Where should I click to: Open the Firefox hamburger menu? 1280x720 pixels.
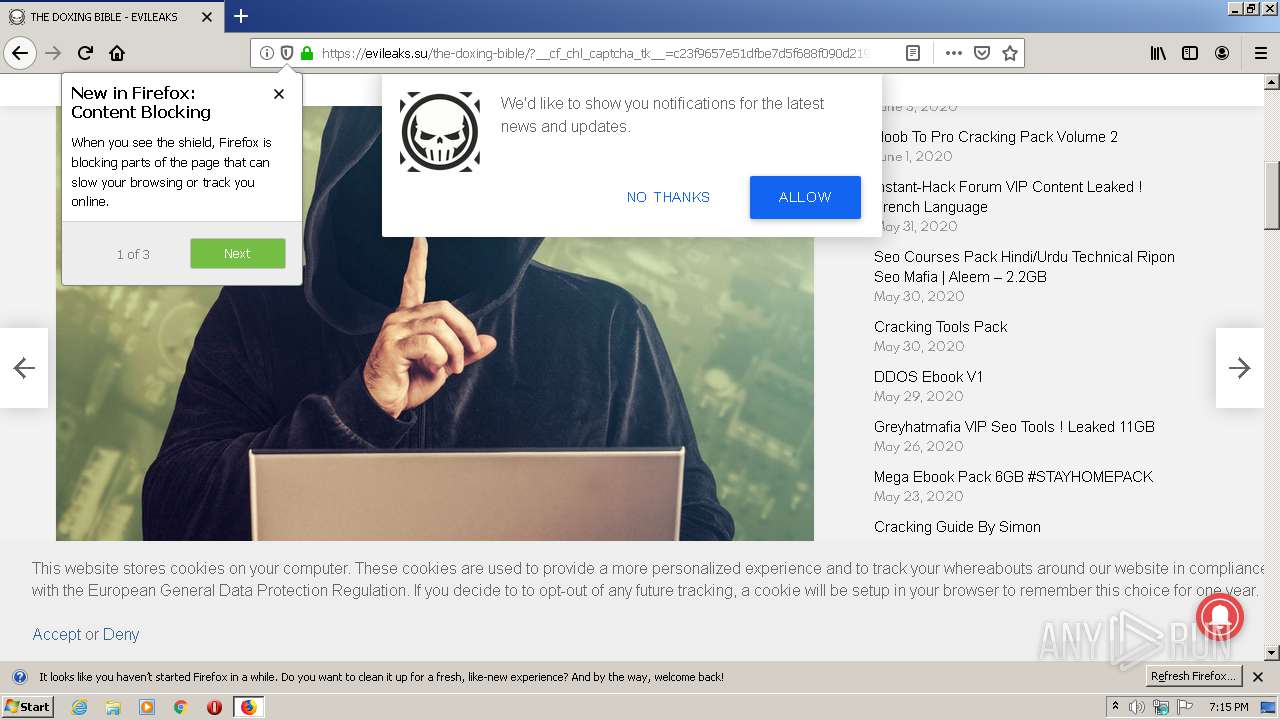pos(1260,53)
